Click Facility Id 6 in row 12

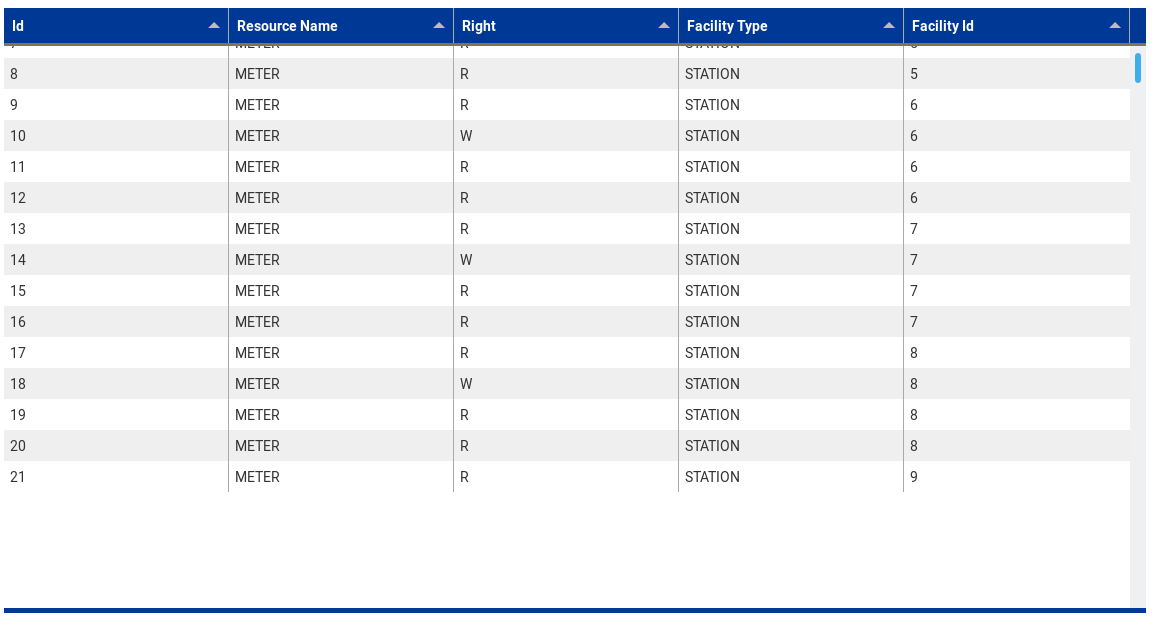pyautogui.click(x=914, y=197)
